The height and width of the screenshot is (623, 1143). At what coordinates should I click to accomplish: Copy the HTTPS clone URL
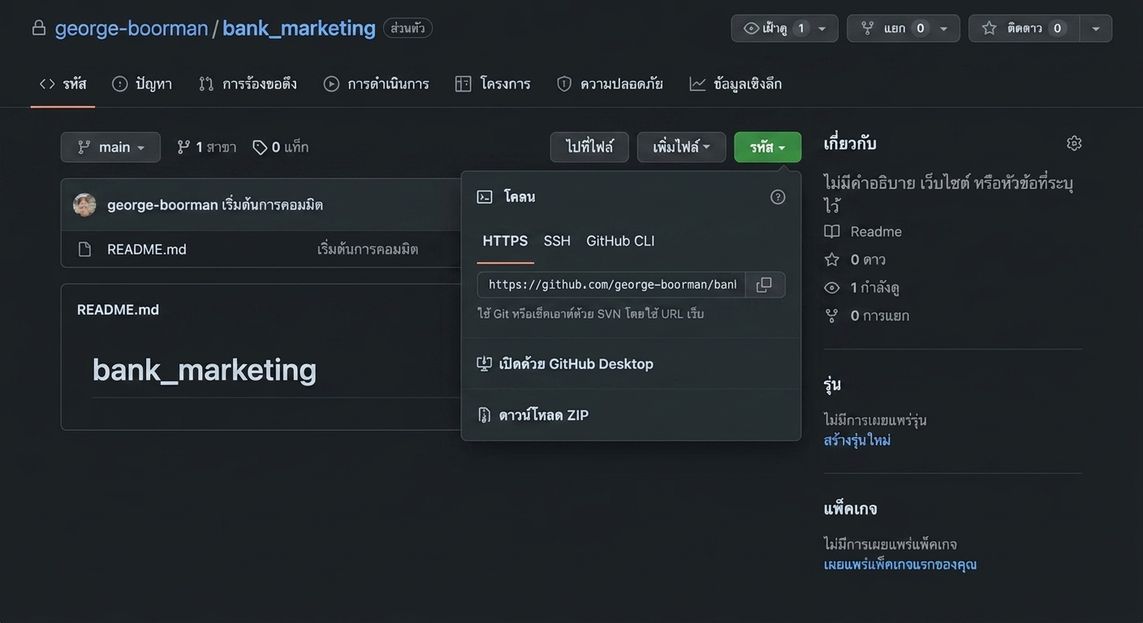pyautogui.click(x=764, y=285)
